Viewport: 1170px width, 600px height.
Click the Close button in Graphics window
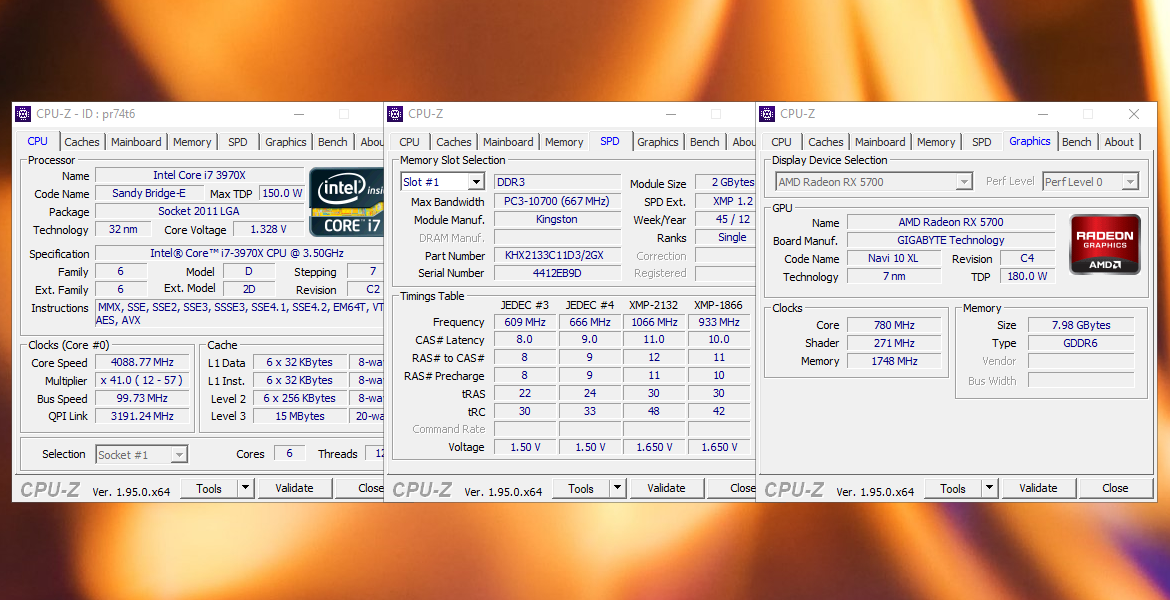point(1115,488)
